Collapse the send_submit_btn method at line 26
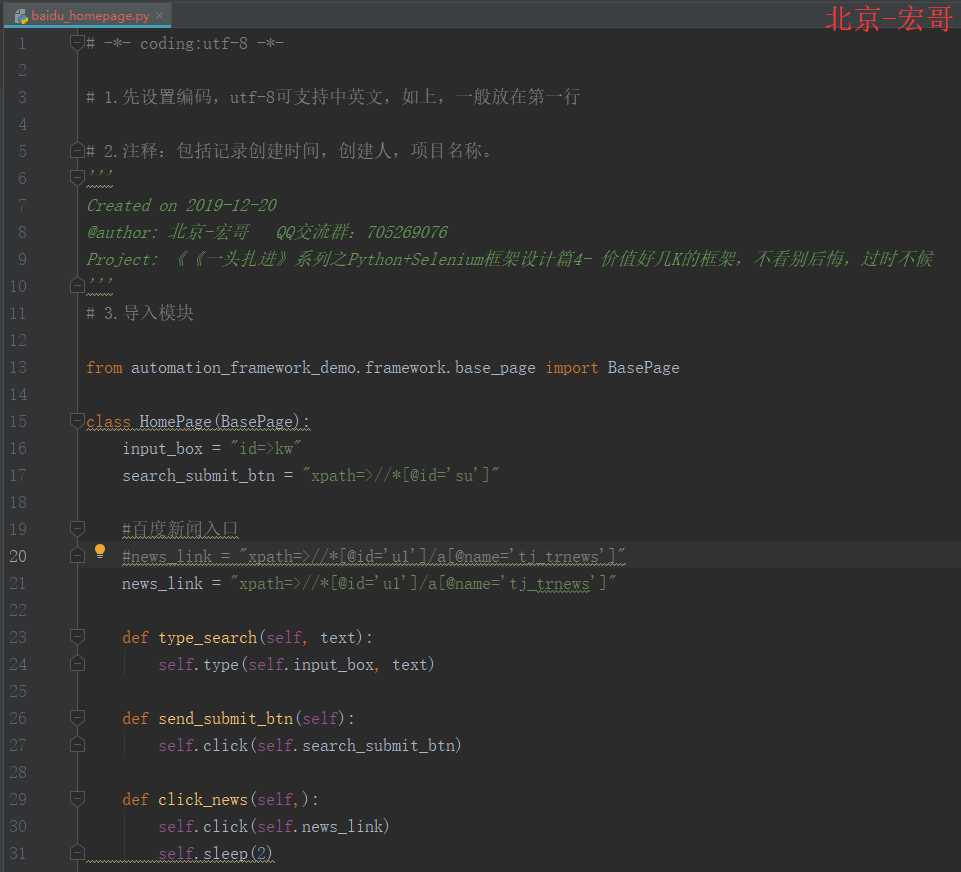Image resolution: width=961 pixels, height=872 pixels. (77, 718)
